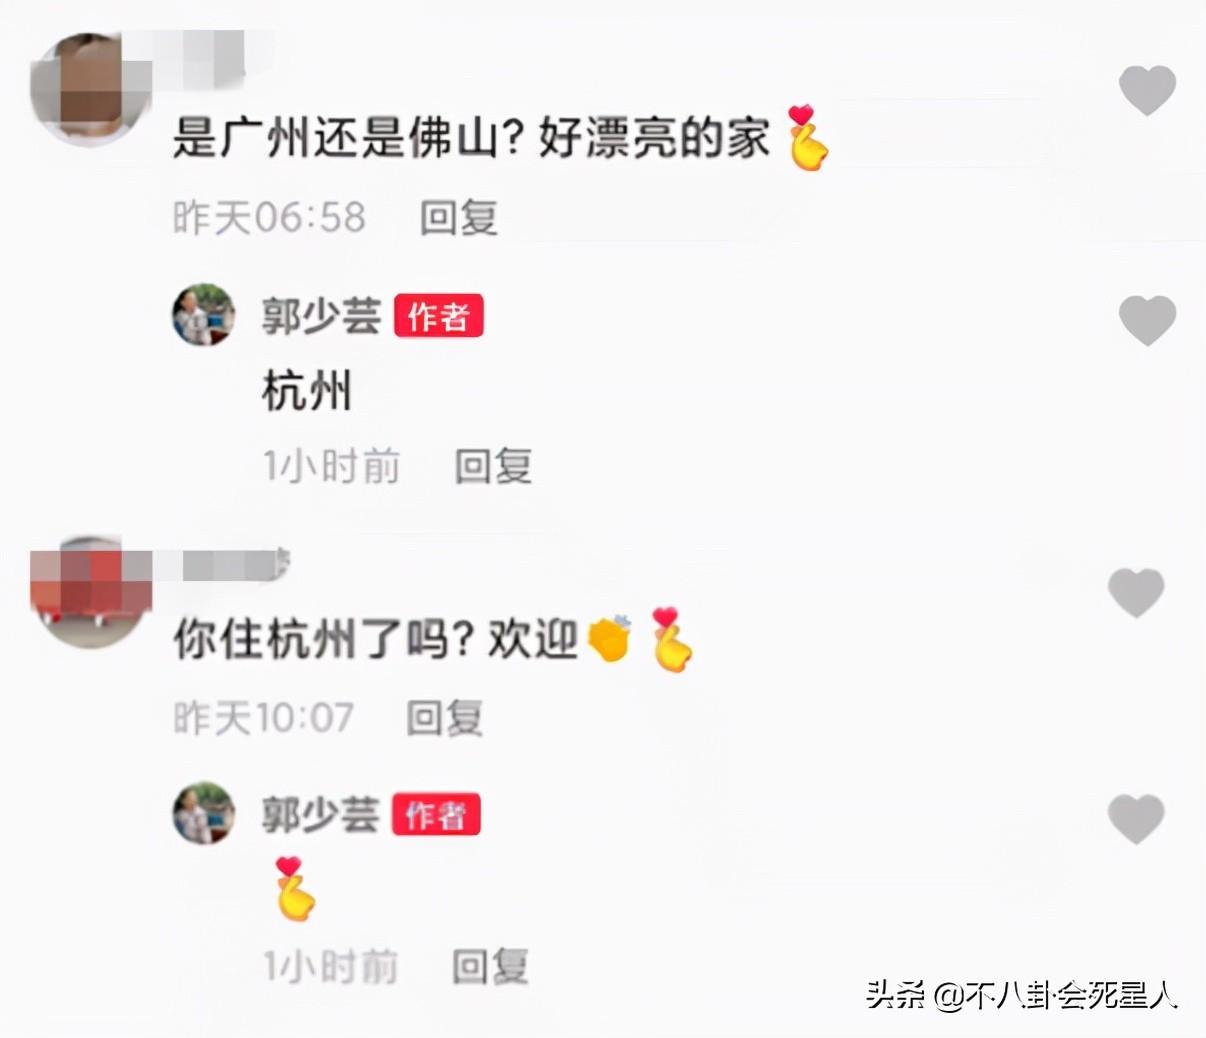
Task: Open 郭少芸's profile name above the emoji reply
Action: (x=321, y=814)
